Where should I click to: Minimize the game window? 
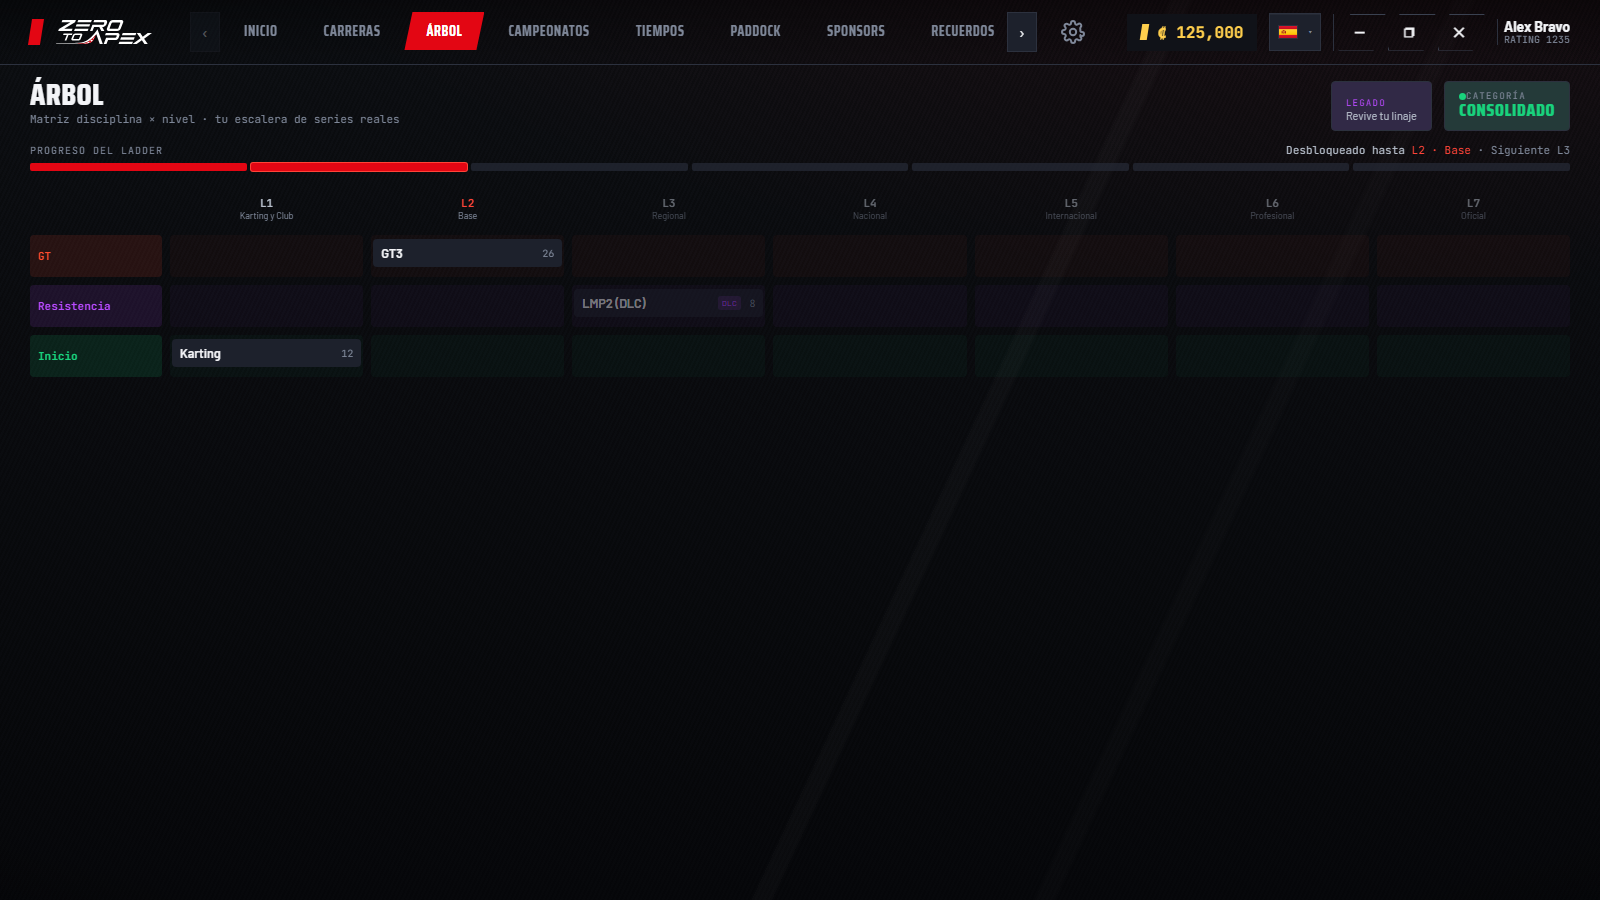point(1359,32)
